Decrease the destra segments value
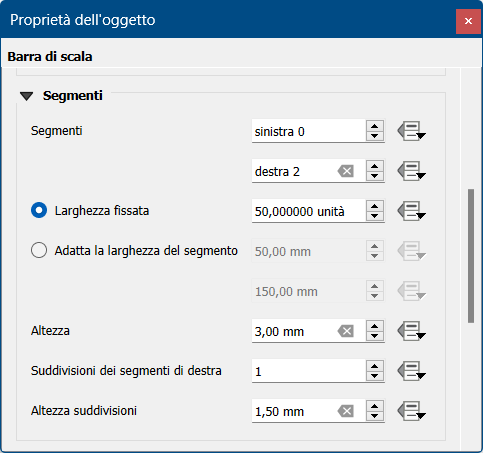The height and width of the screenshot is (453, 483). pyautogui.click(x=375, y=176)
